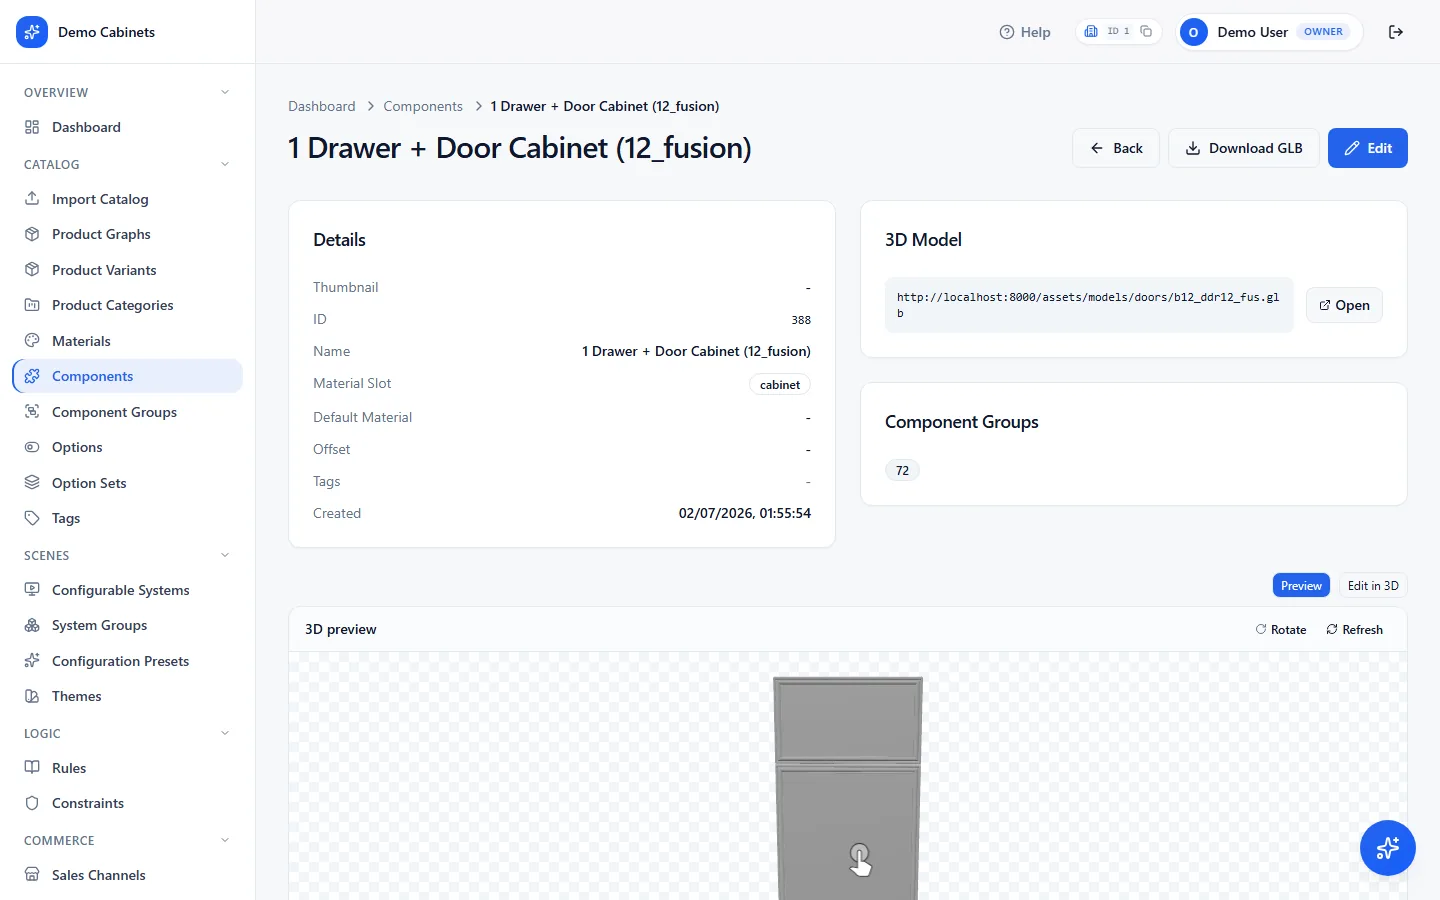Toggle the Rotate control in the 3D preview
The image size is (1440, 900).
(x=1281, y=629)
